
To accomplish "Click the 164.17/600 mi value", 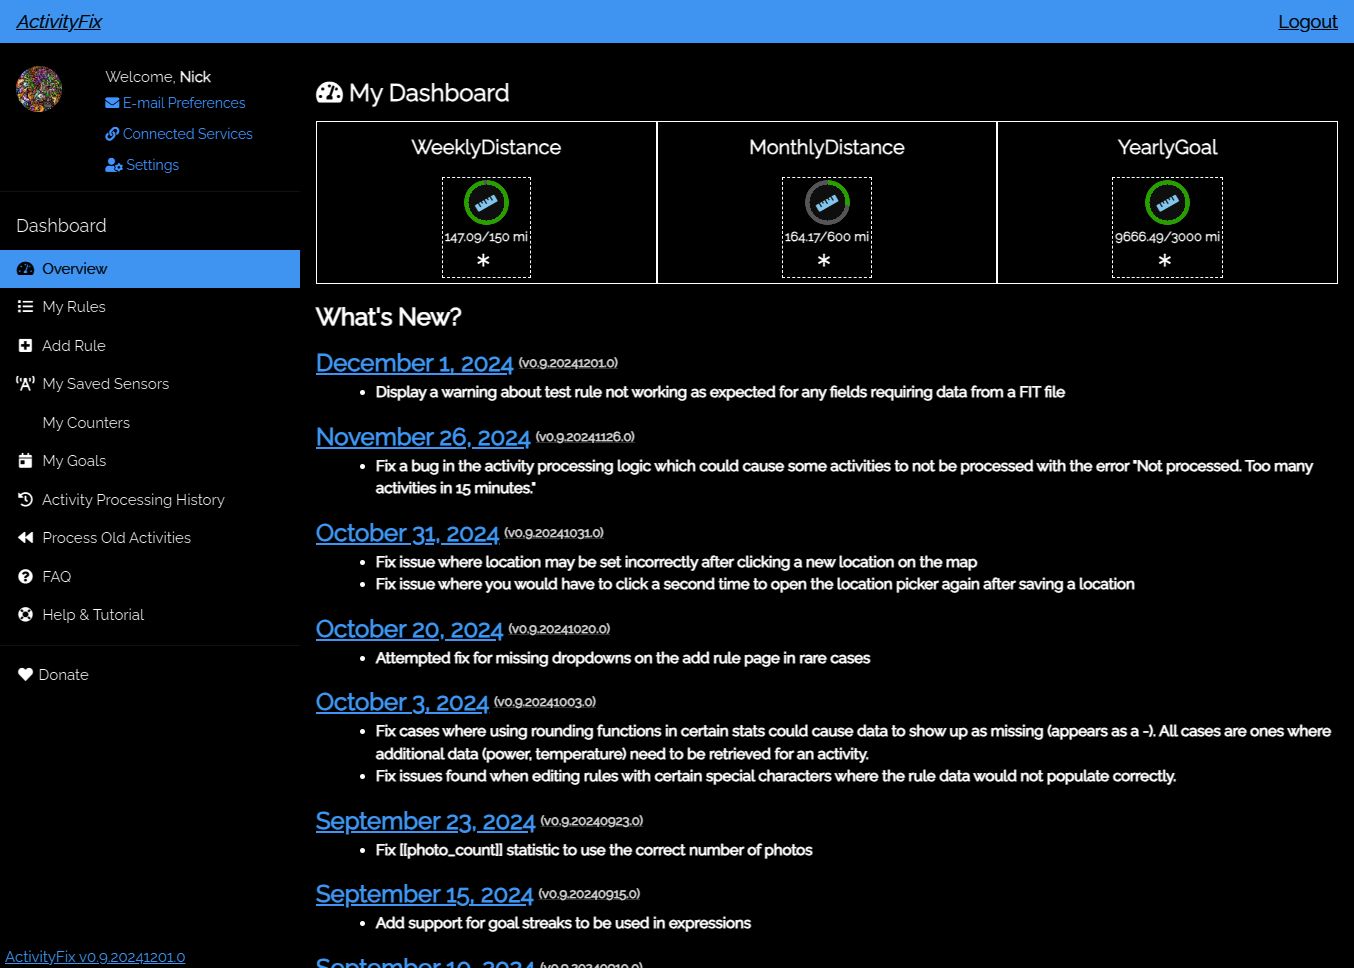I will [827, 237].
